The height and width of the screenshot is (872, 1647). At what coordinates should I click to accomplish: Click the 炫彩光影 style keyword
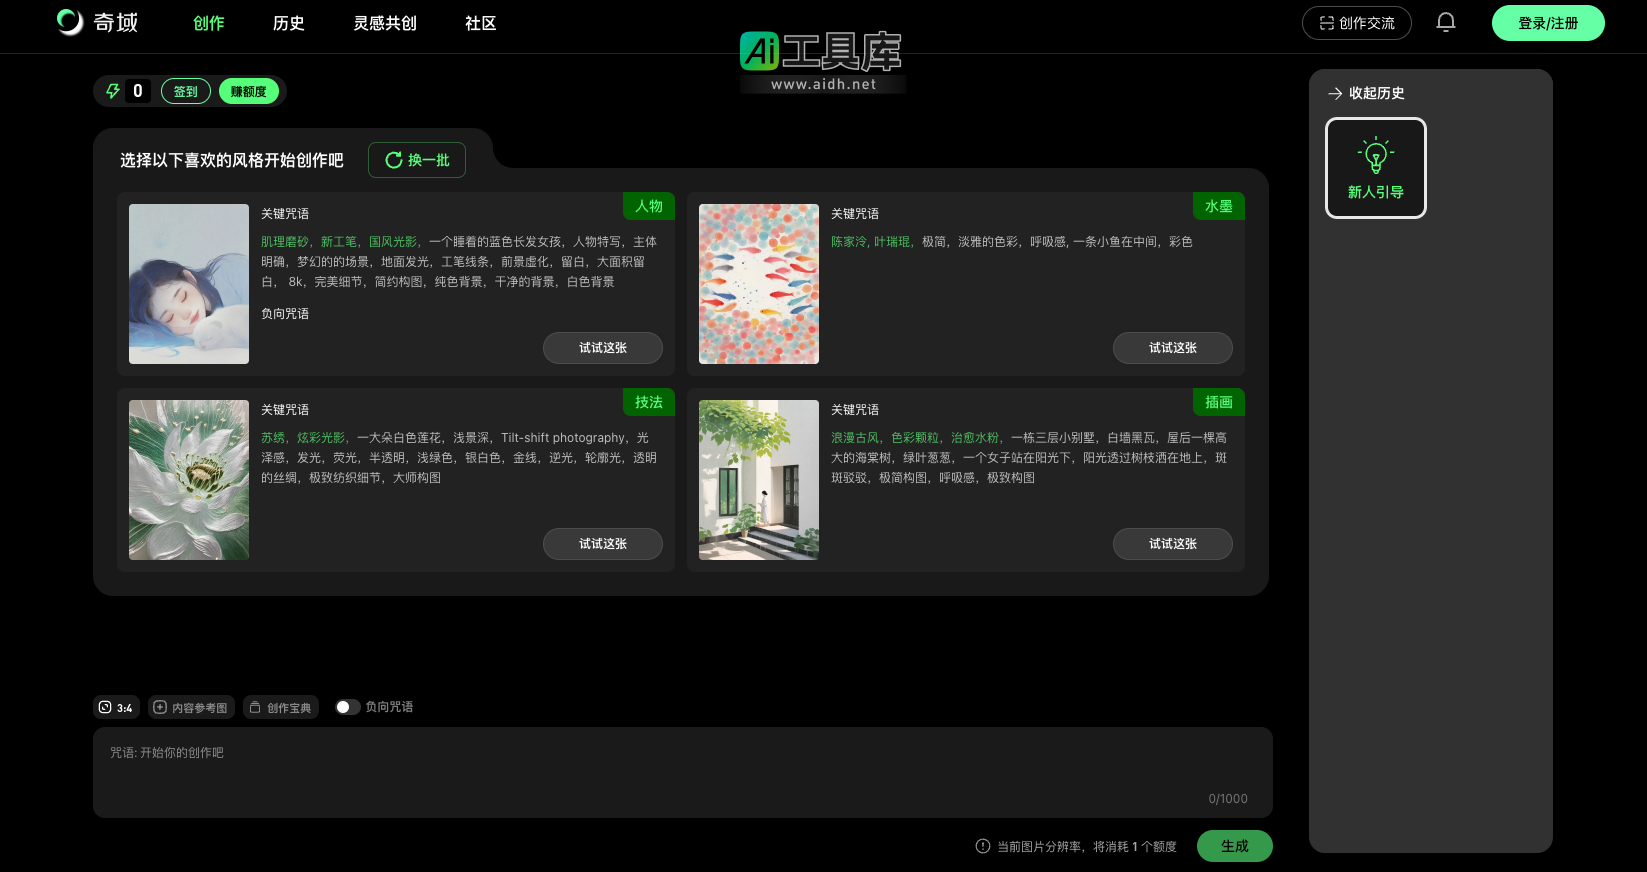(321, 438)
